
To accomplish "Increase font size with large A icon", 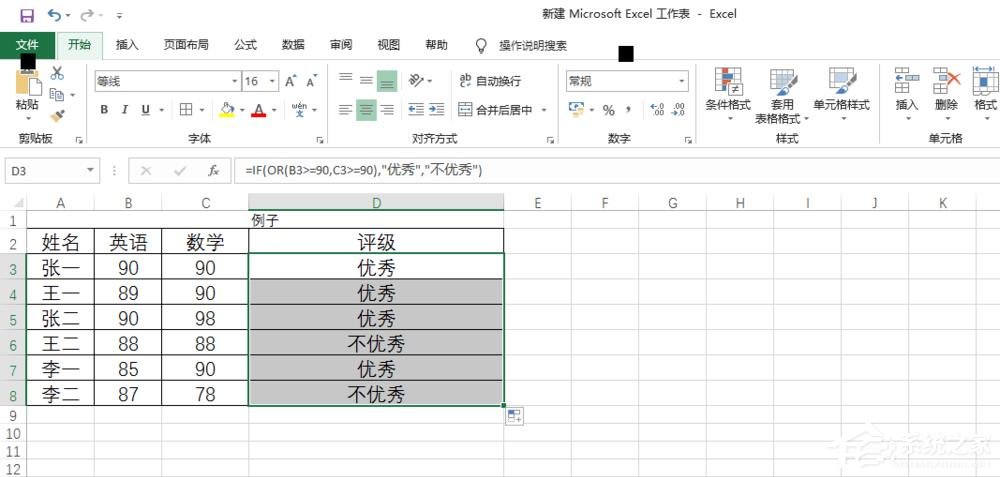I will [291, 81].
